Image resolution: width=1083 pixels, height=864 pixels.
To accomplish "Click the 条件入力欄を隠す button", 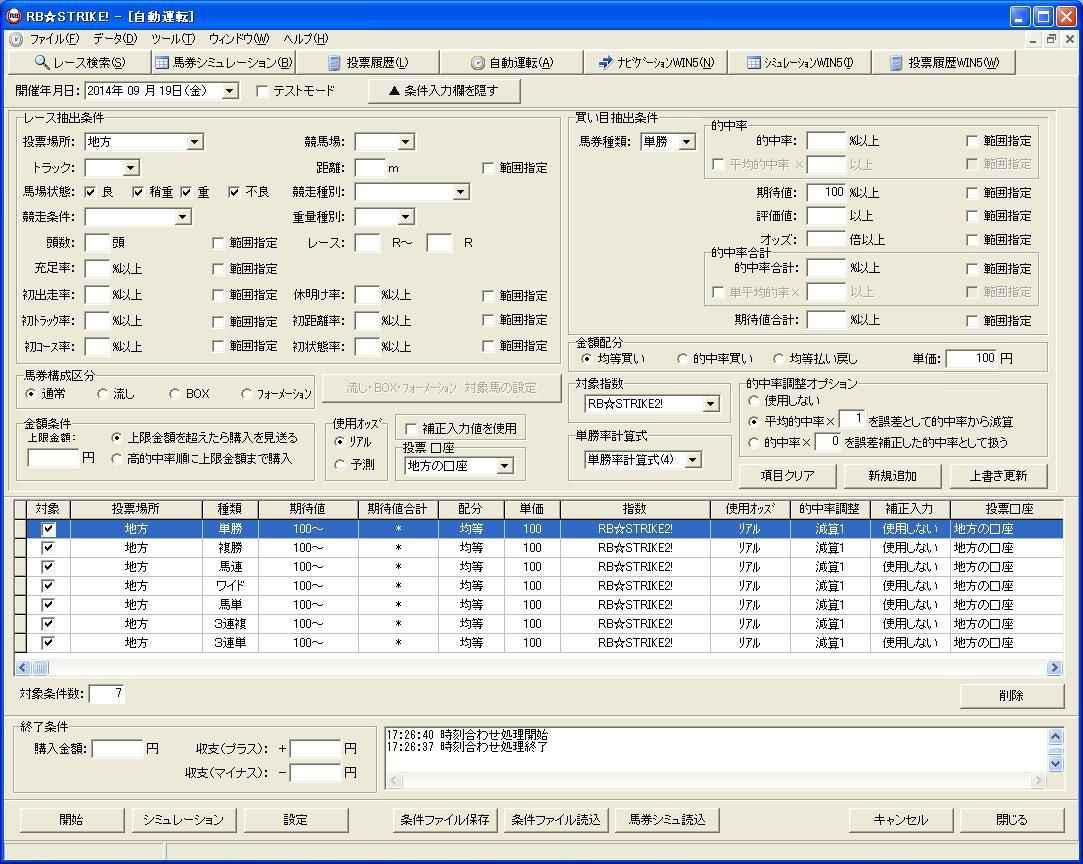I will pyautogui.click(x=444, y=90).
